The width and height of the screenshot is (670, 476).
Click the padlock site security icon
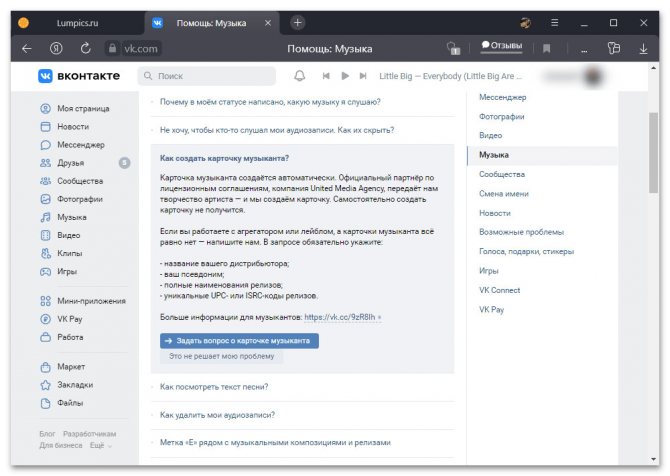112,49
